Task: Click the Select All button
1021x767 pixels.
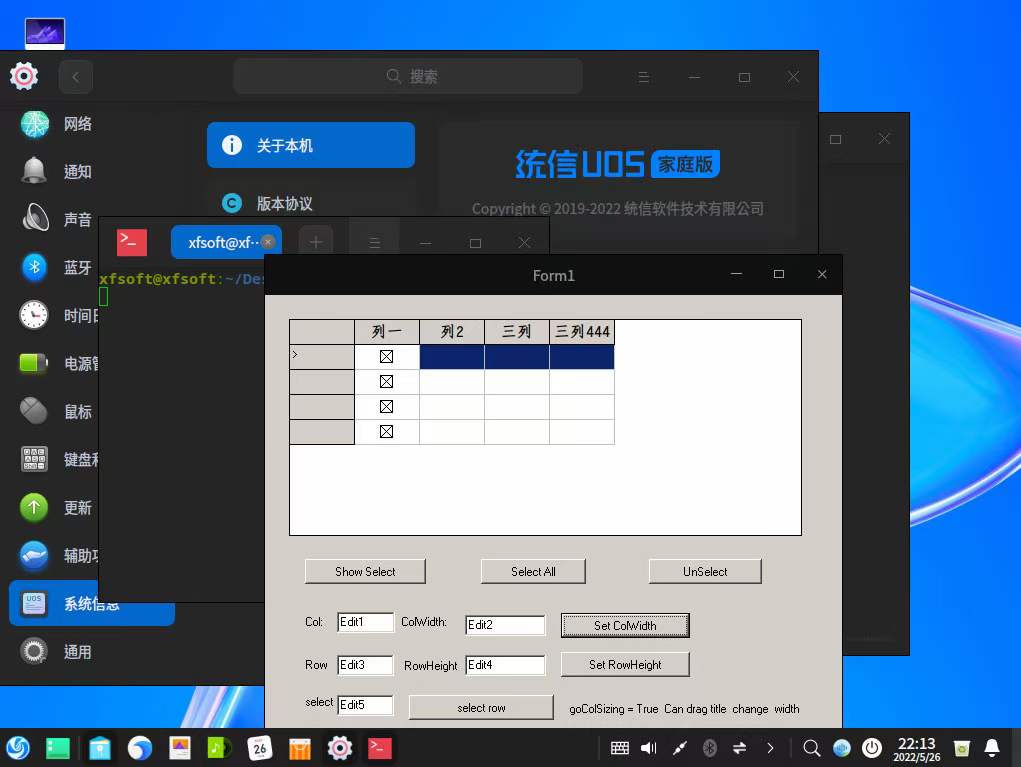Action: click(x=533, y=571)
